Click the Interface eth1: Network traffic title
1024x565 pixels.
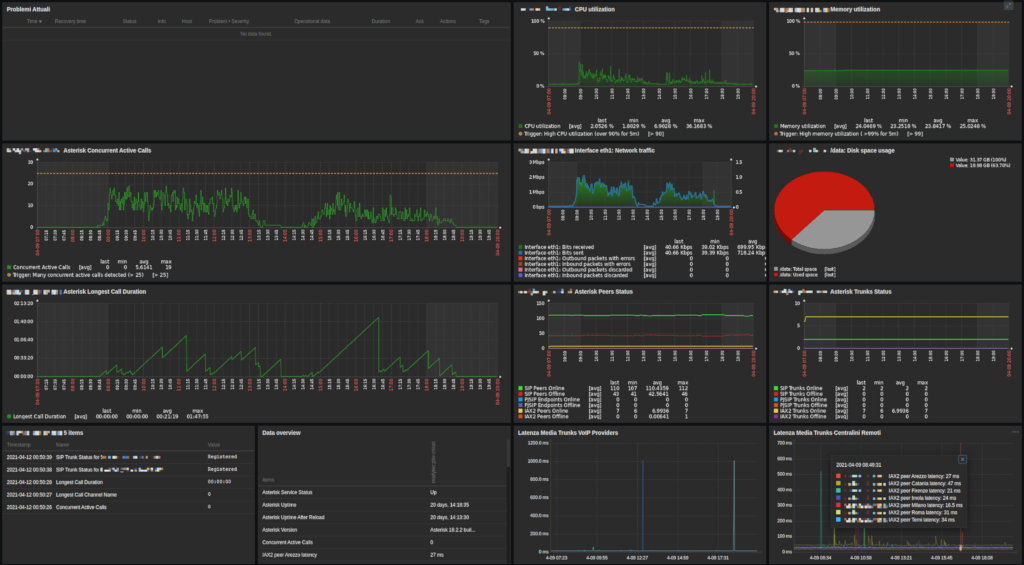pos(615,150)
